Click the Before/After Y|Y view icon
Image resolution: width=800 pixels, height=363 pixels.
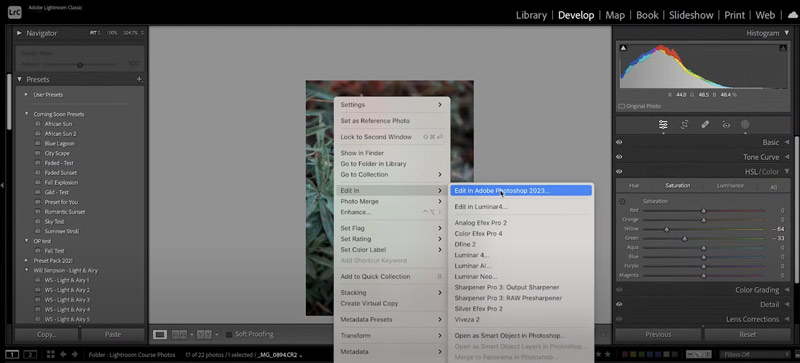pos(204,334)
